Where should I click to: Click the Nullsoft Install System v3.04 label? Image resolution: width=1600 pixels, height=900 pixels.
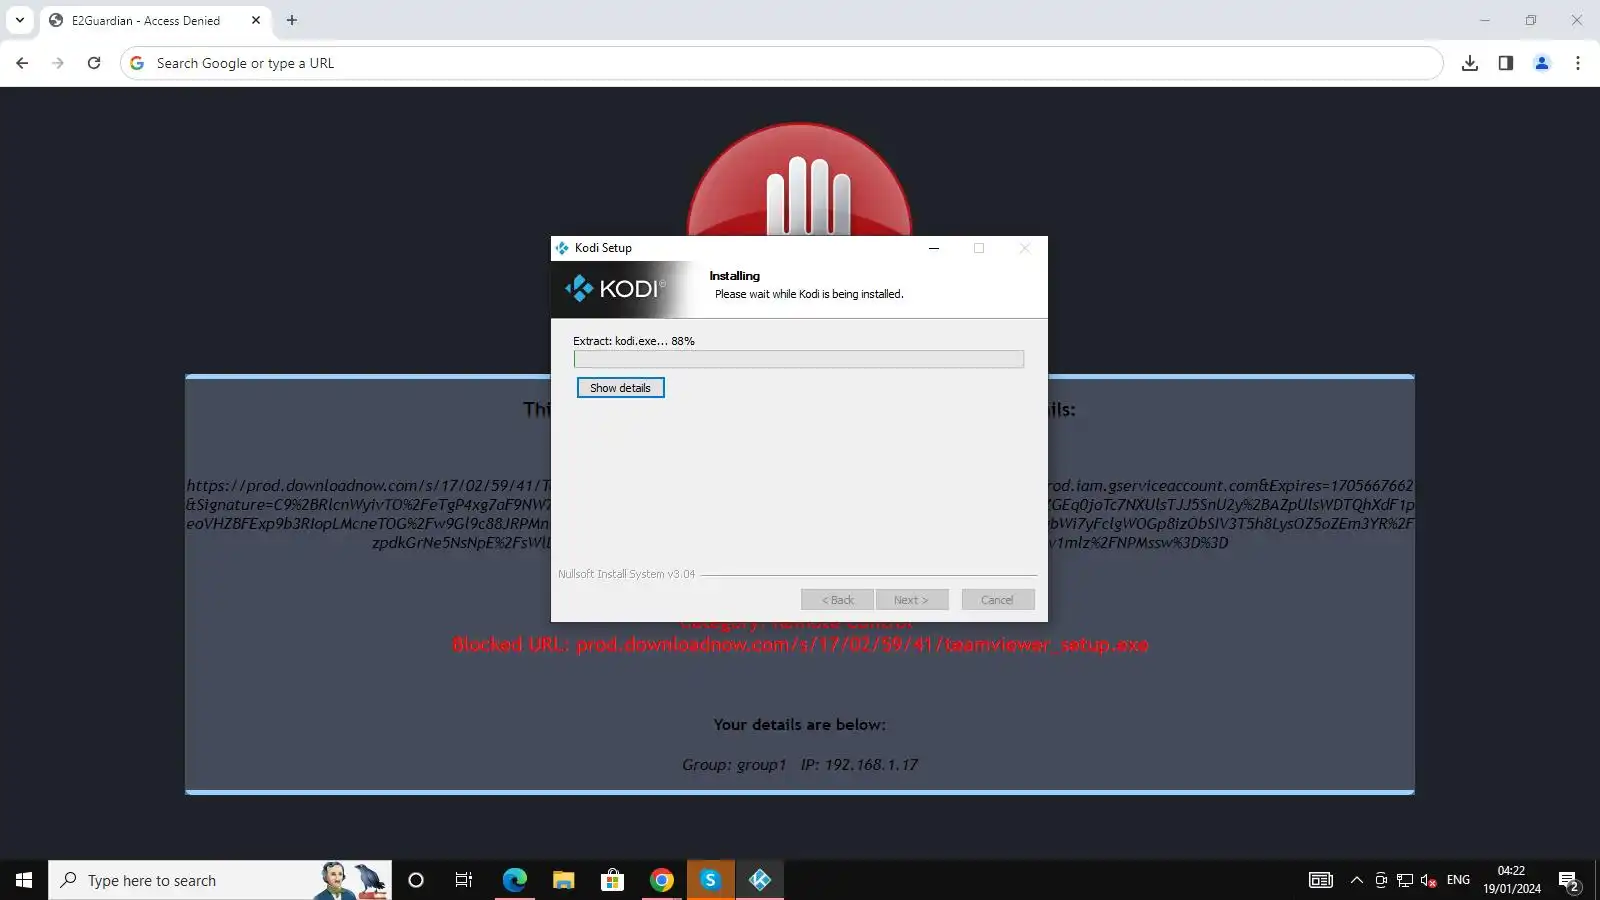[x=626, y=574]
